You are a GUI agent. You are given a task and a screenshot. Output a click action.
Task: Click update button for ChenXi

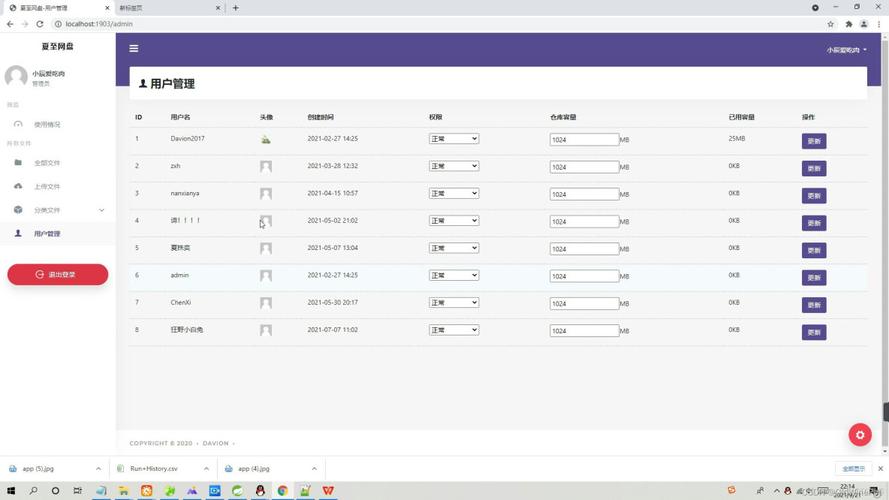coord(814,305)
